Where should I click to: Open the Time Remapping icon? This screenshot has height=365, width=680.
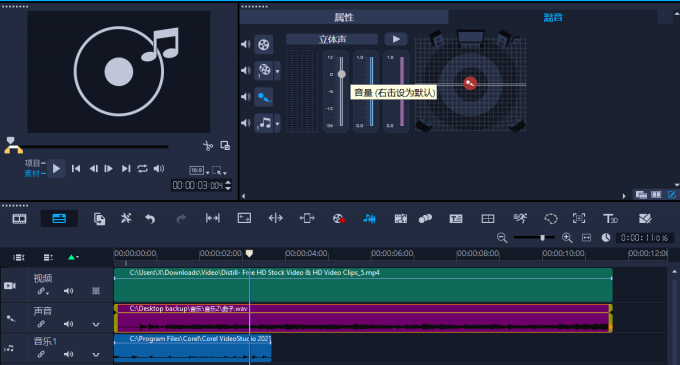pos(520,218)
